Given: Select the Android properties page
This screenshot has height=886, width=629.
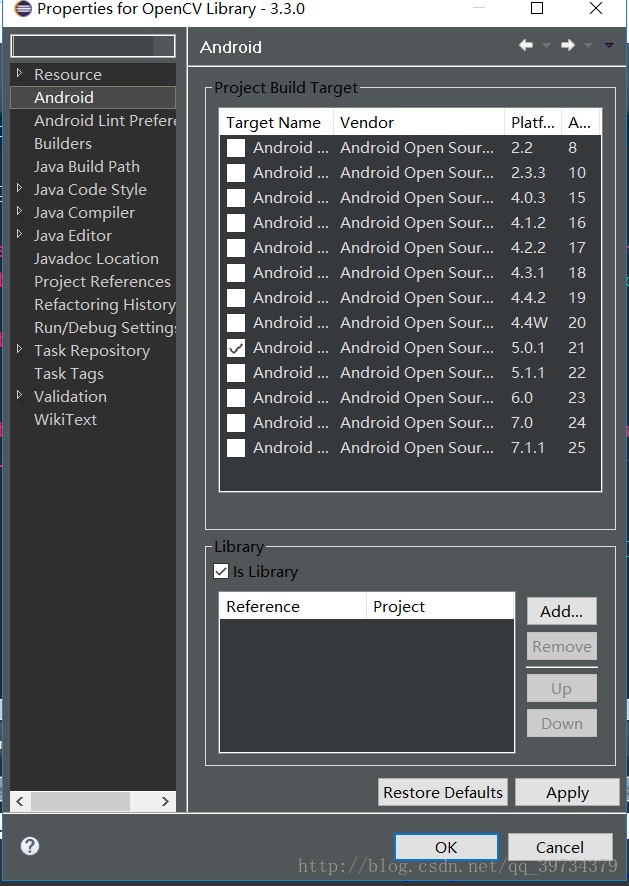Looking at the screenshot, I should click(64, 97).
